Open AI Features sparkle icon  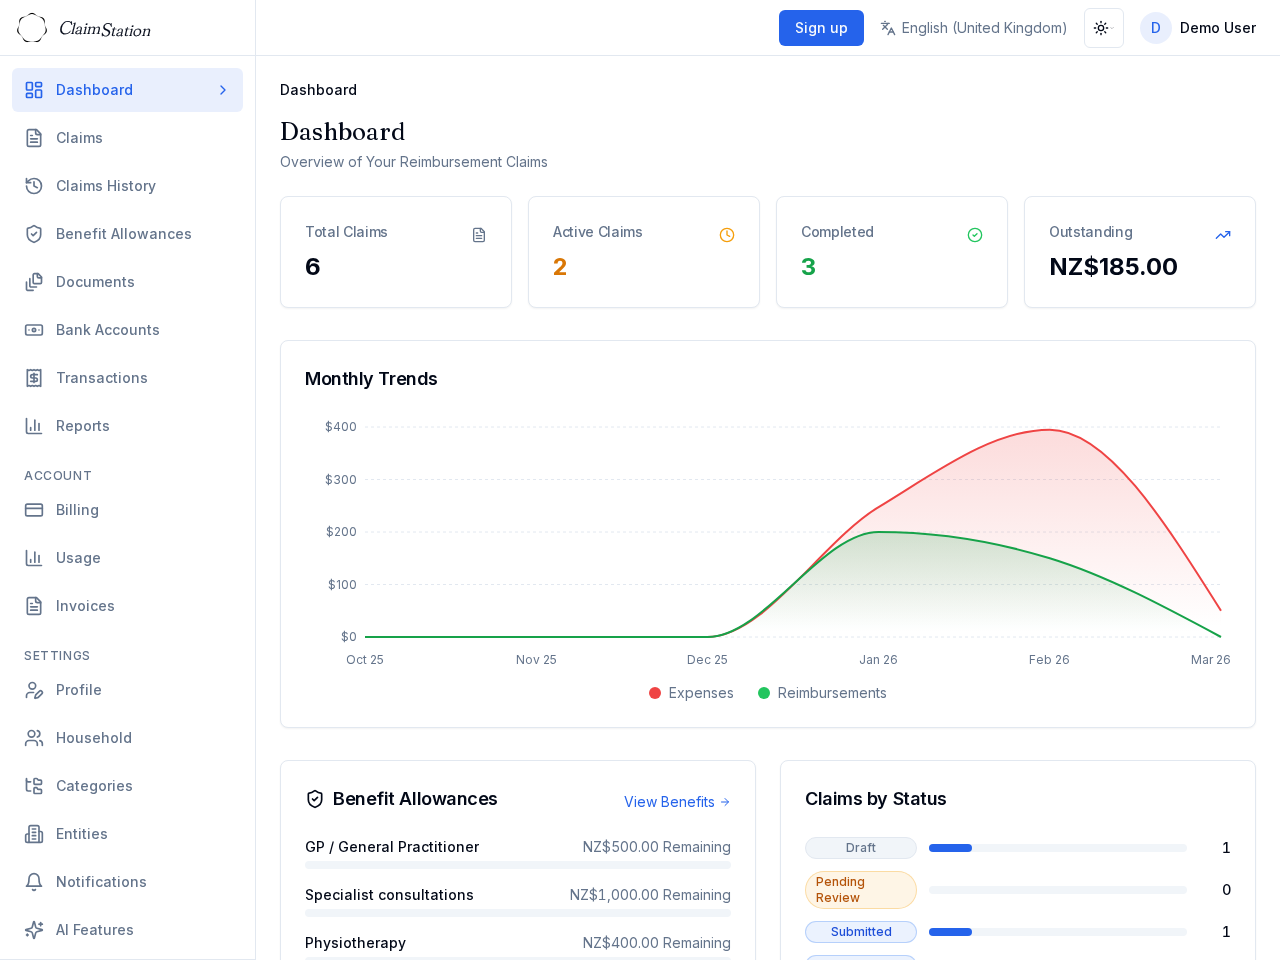[x=34, y=930]
